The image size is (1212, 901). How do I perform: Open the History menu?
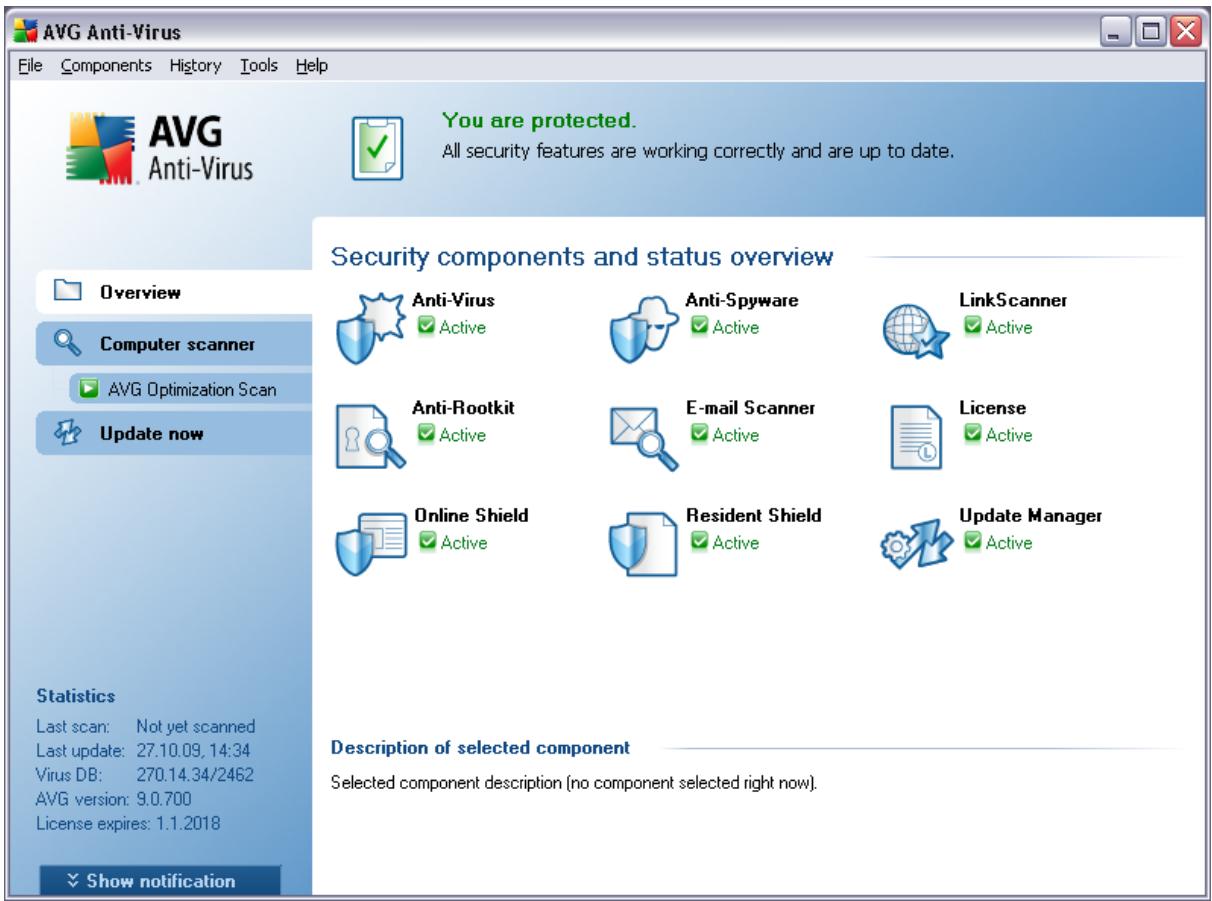tap(196, 67)
